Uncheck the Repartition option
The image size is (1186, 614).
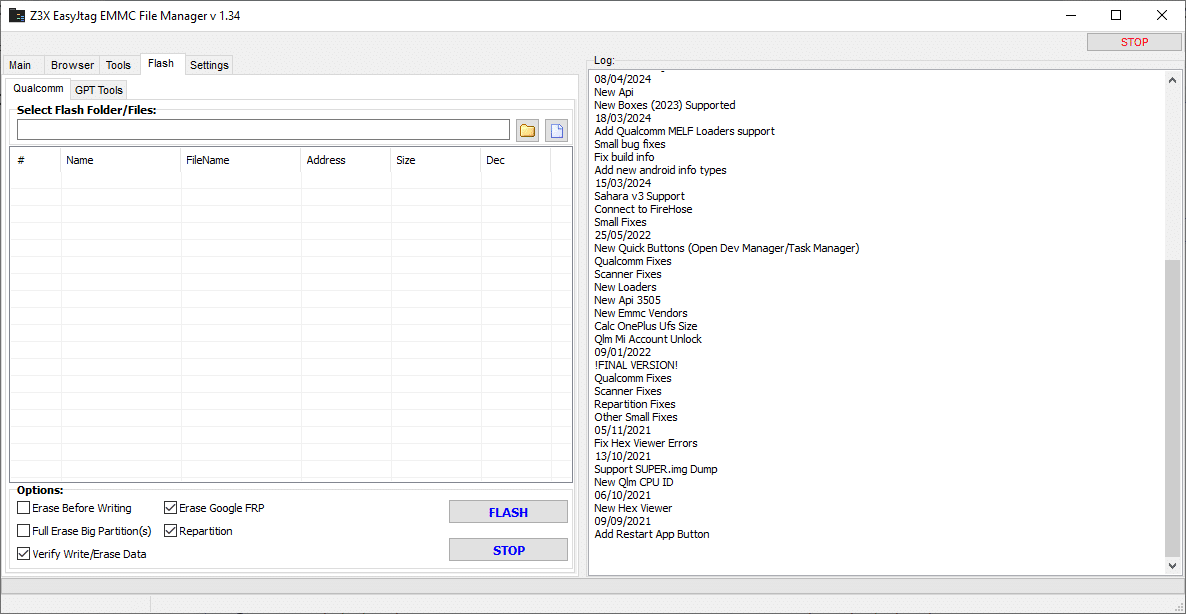click(171, 531)
